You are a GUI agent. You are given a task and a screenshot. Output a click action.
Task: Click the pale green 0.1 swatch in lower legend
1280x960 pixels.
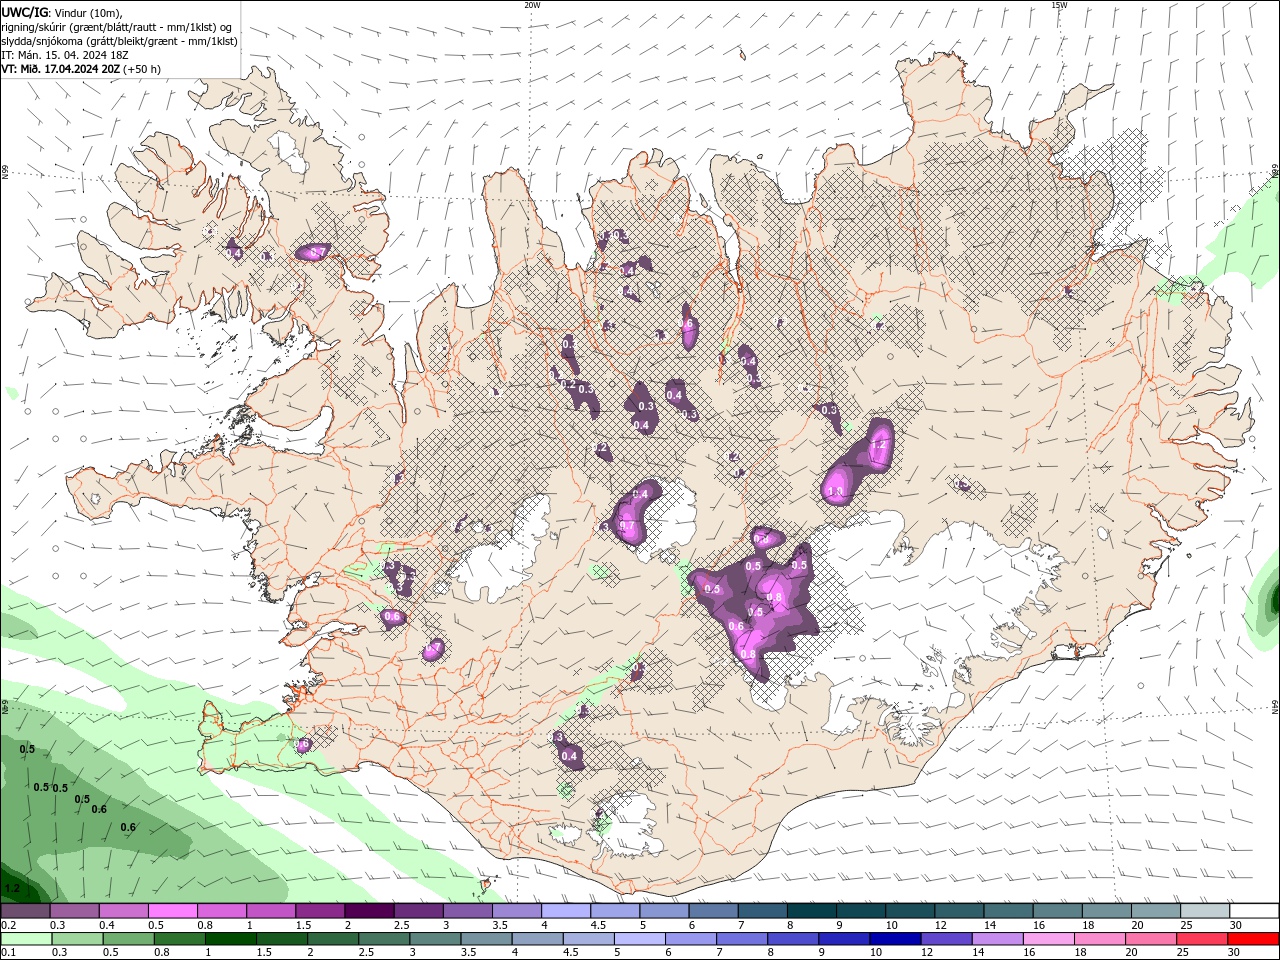coord(26,939)
